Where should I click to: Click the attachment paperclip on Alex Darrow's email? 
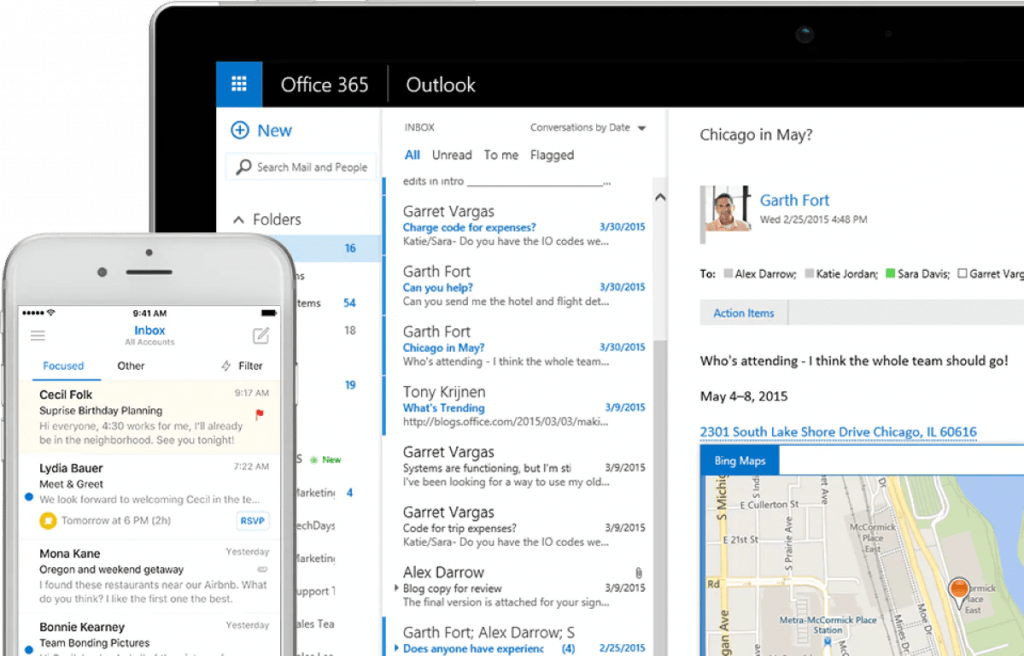[x=638, y=573]
